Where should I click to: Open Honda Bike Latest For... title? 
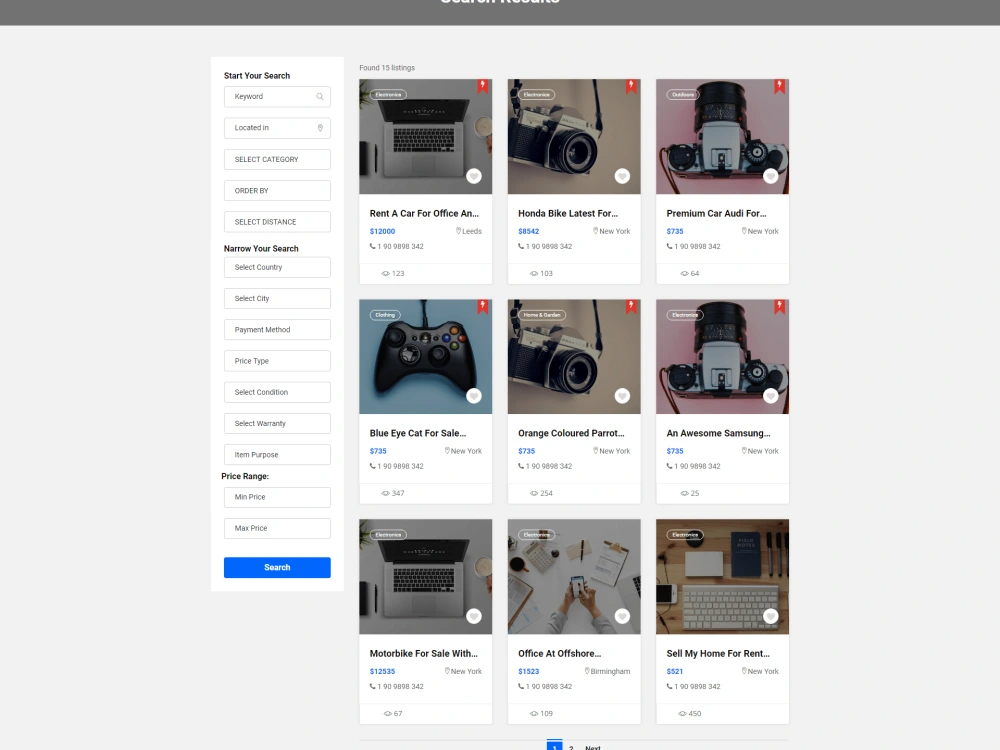click(x=568, y=214)
